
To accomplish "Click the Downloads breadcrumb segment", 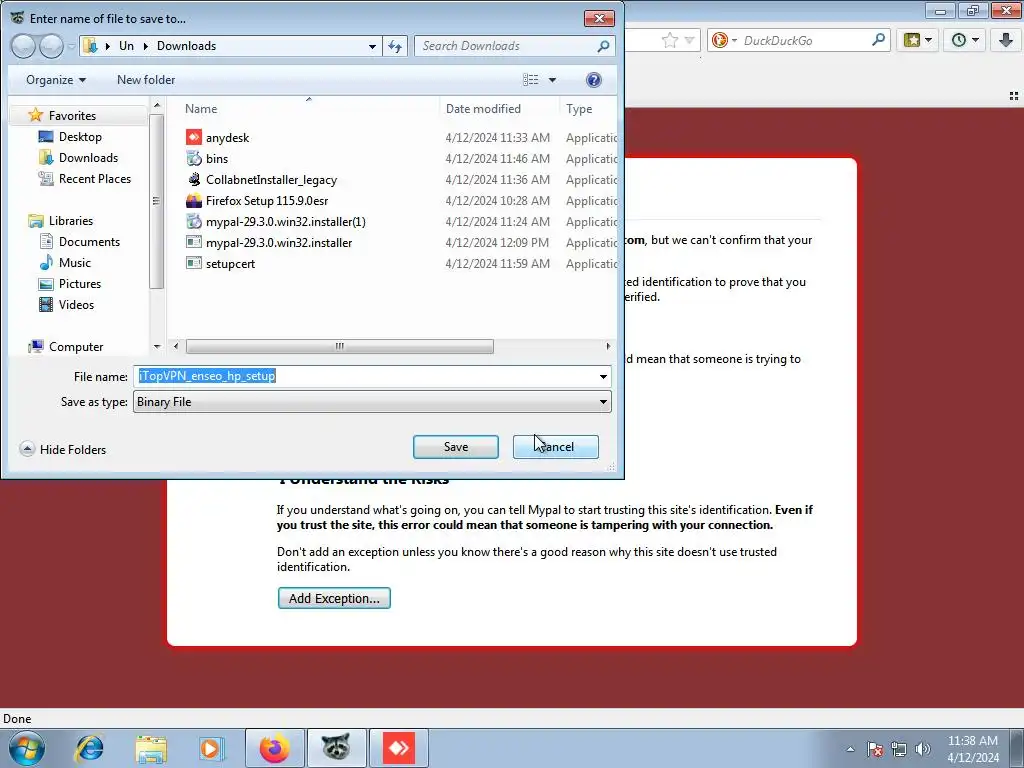I will [186, 46].
